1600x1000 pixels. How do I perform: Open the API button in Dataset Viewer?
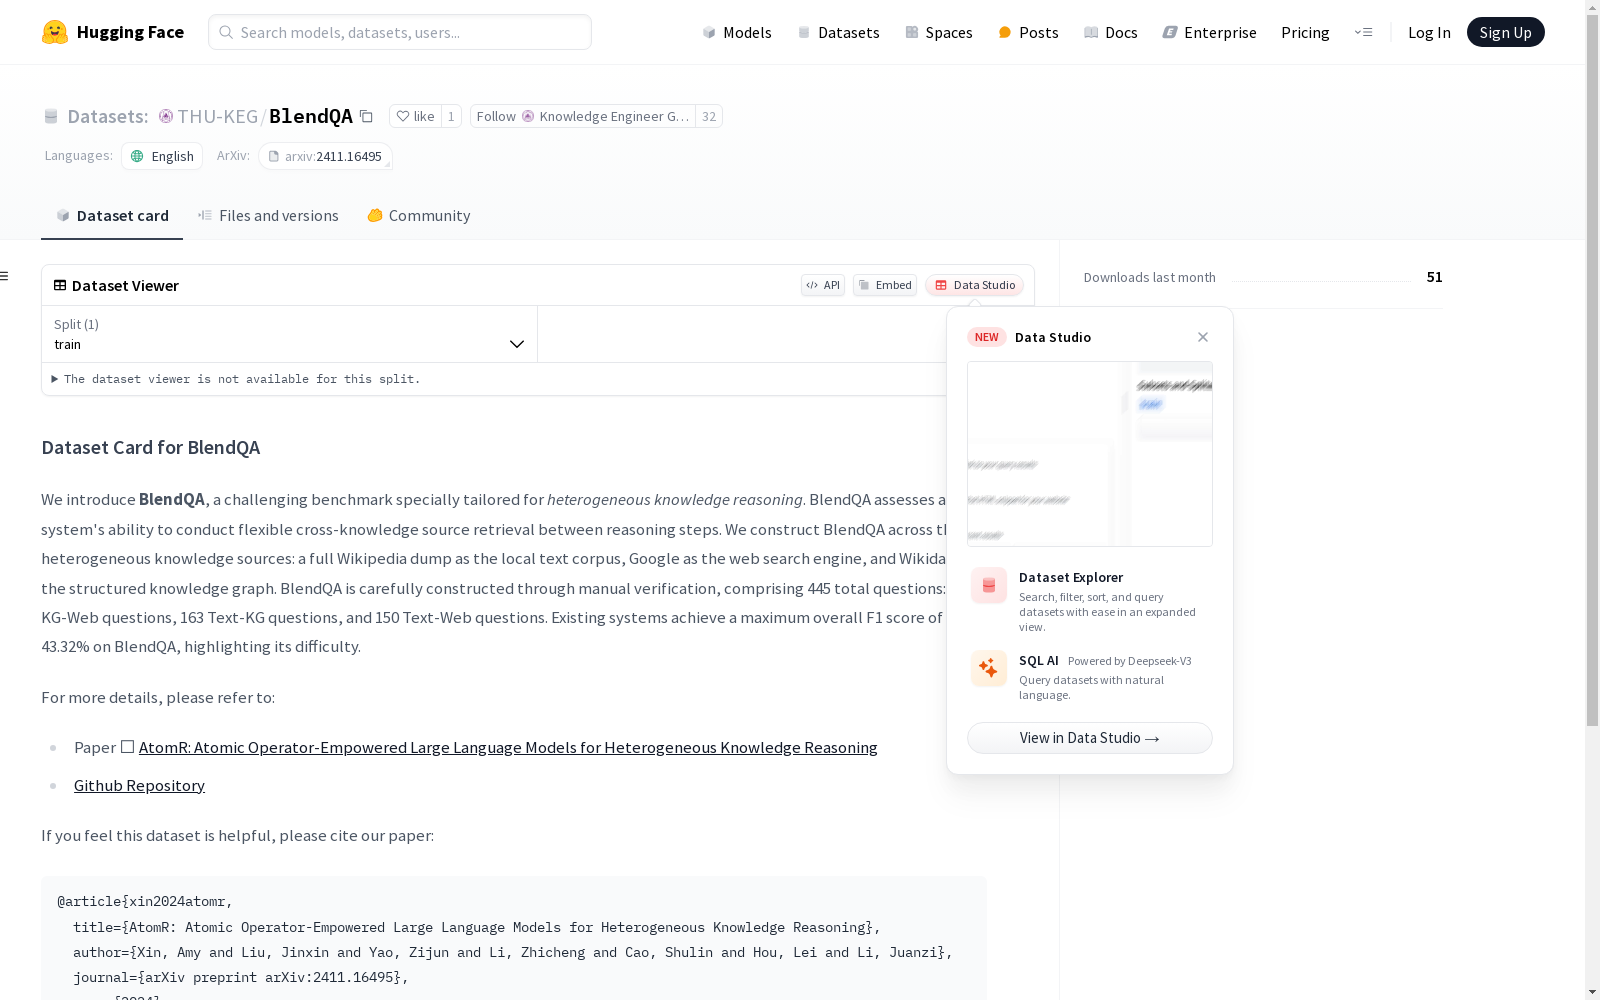tap(823, 285)
